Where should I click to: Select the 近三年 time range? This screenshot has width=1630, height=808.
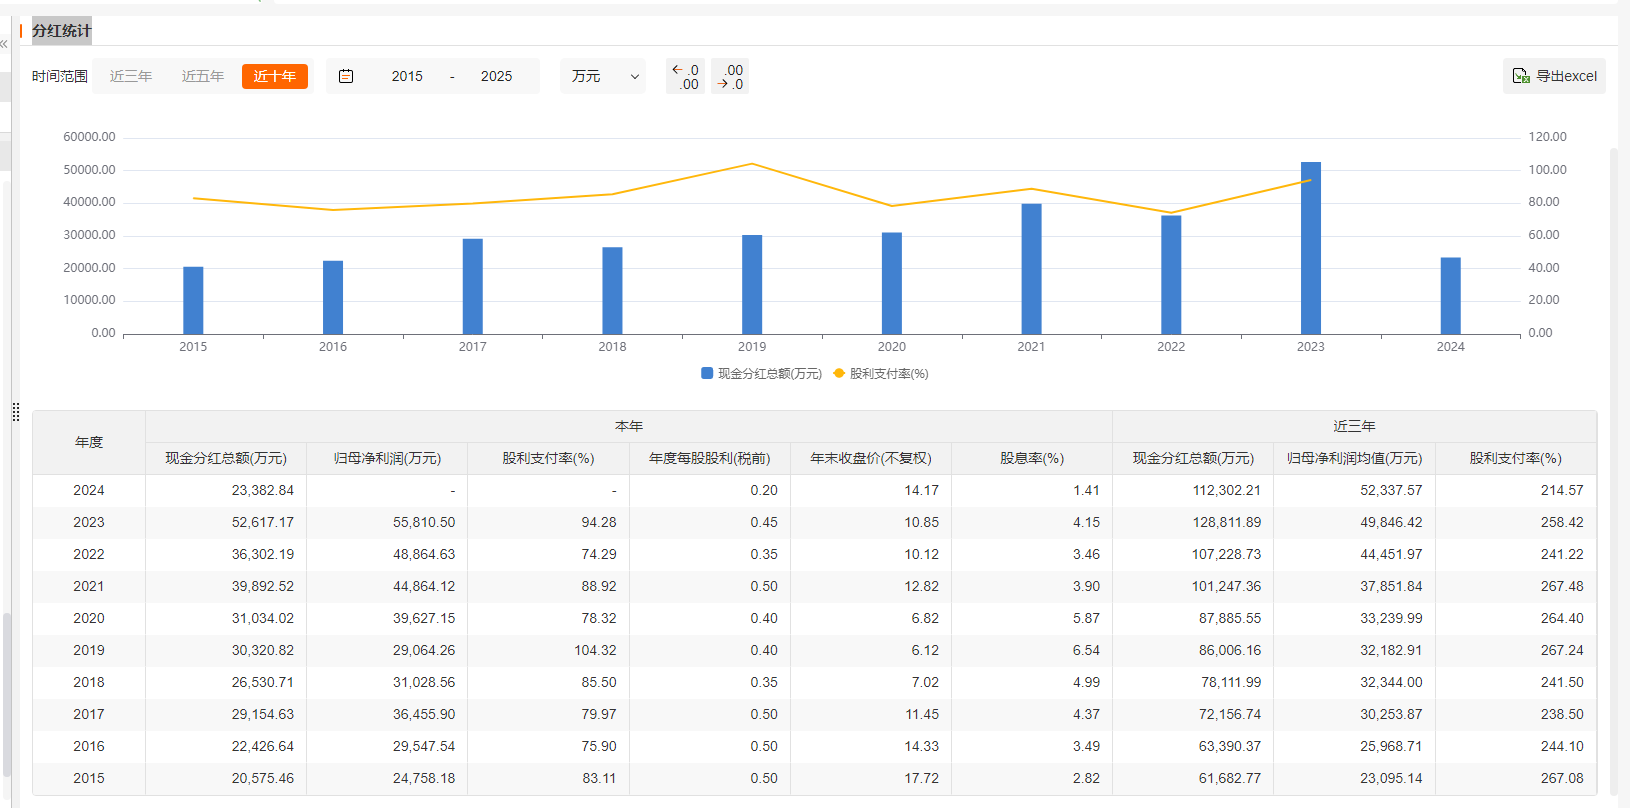point(131,76)
